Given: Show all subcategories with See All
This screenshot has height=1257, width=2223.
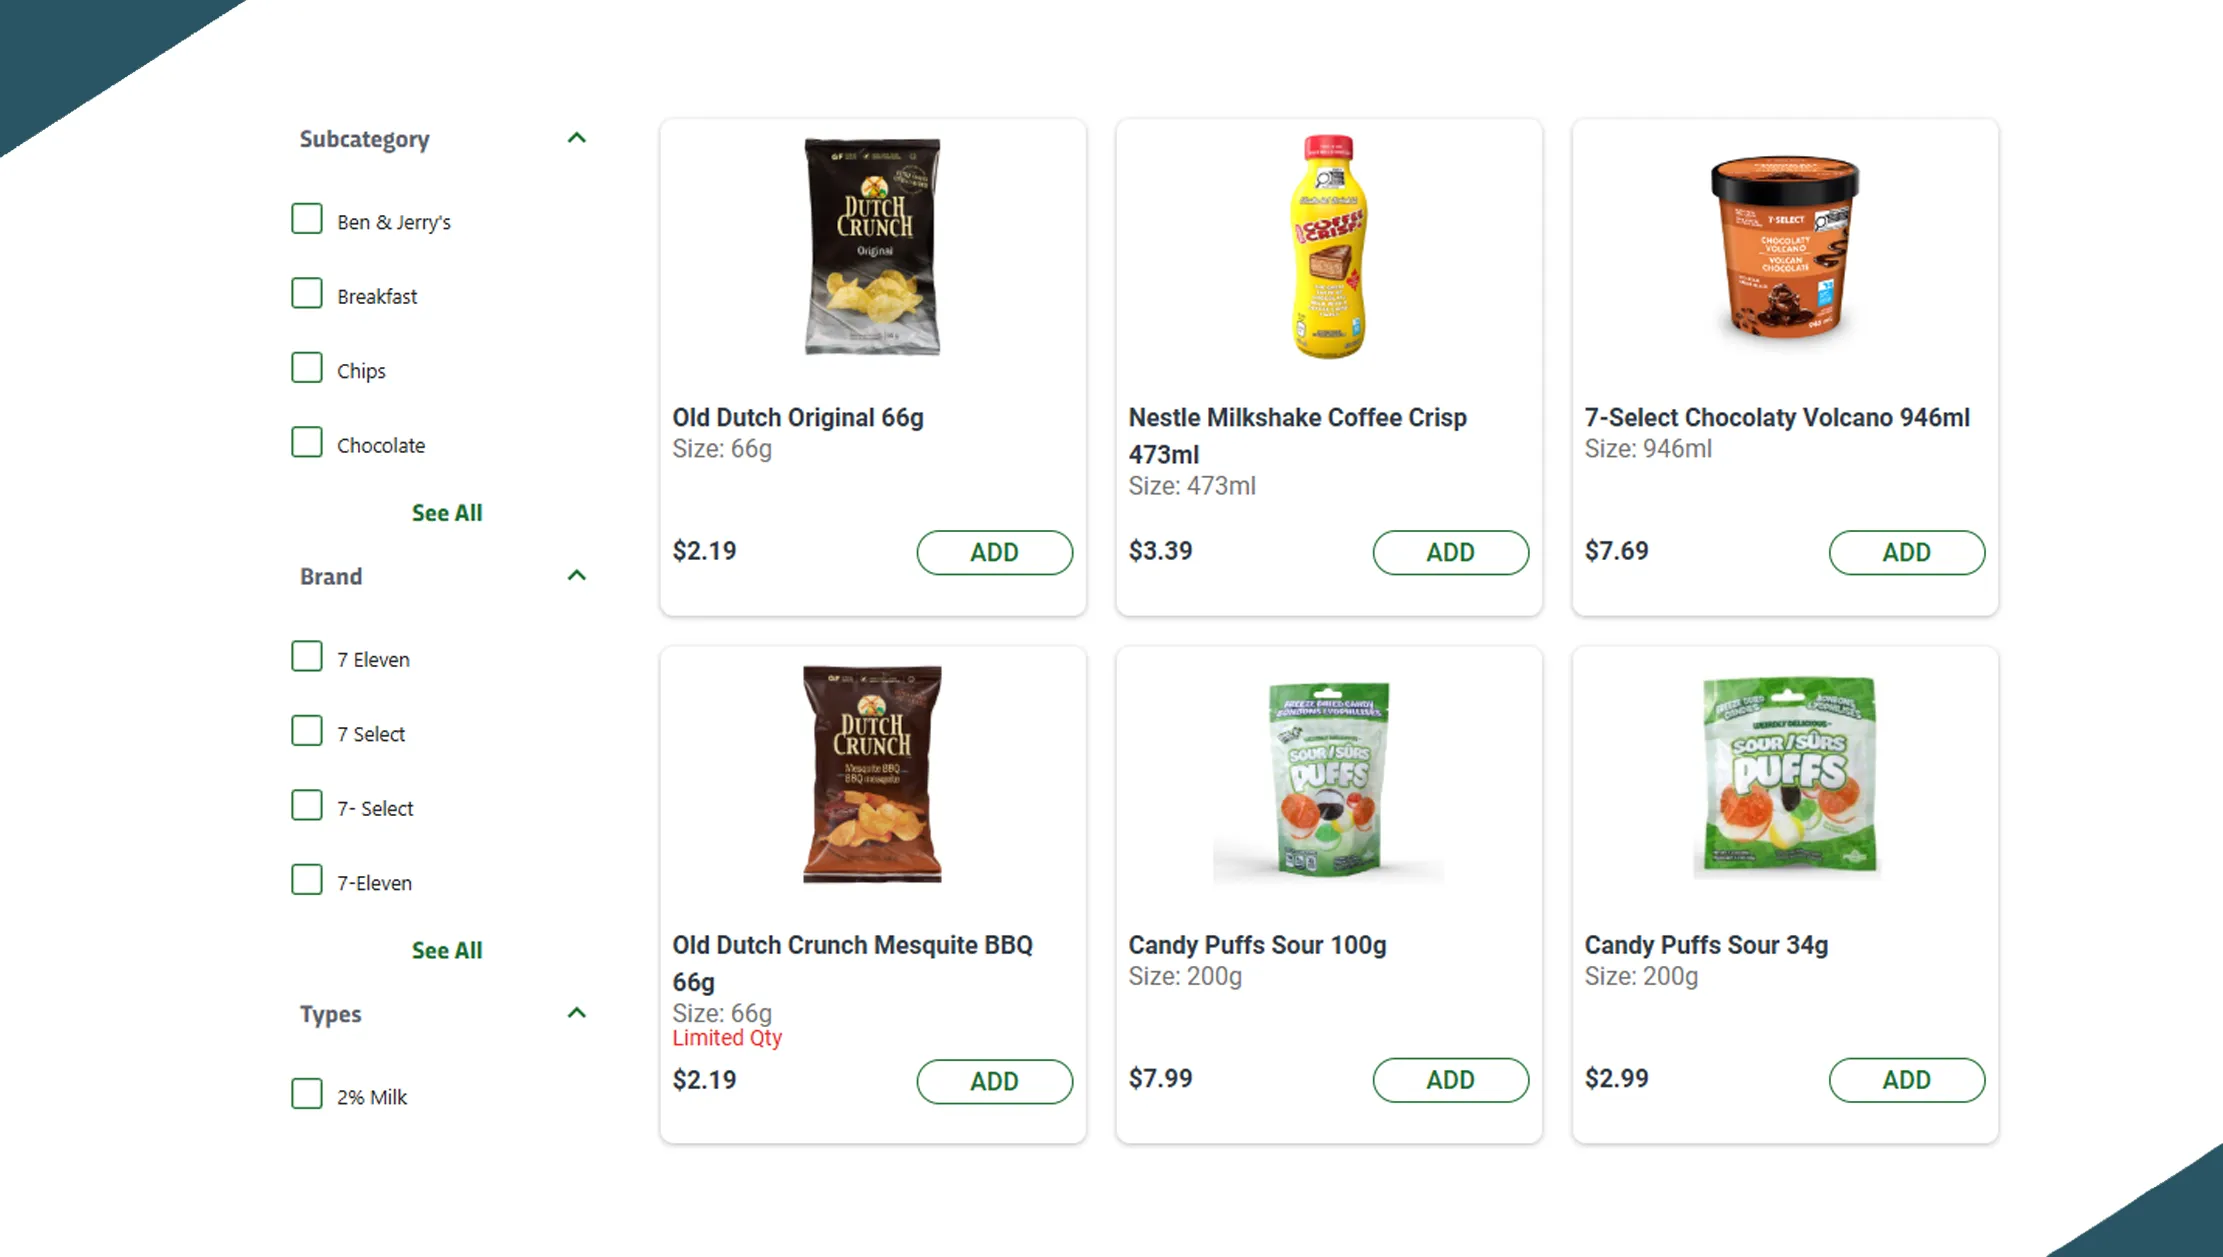Looking at the screenshot, I should click(447, 513).
